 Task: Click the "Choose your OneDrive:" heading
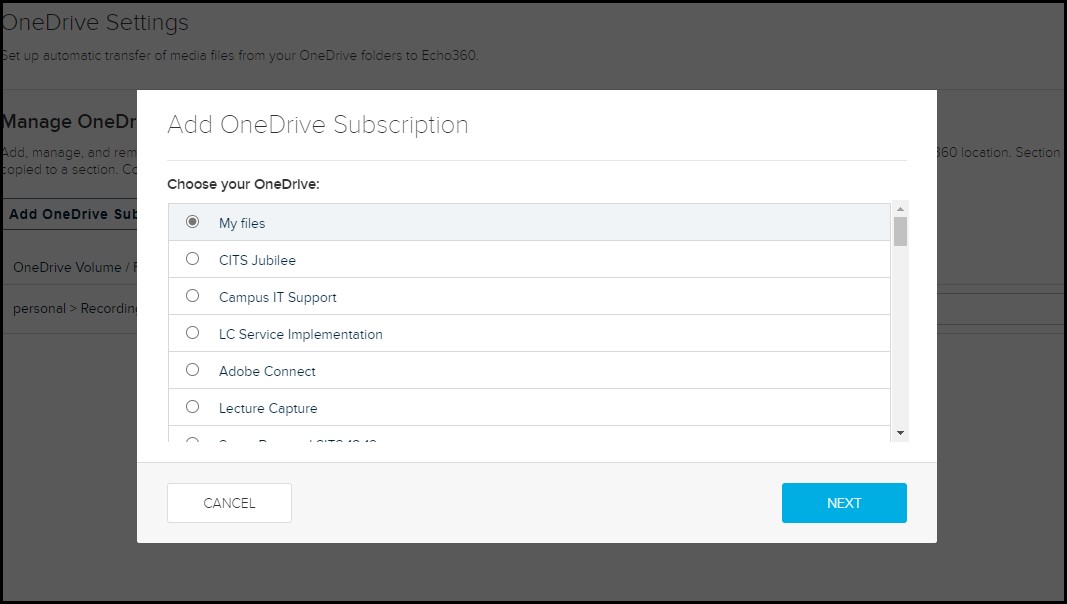pos(243,184)
